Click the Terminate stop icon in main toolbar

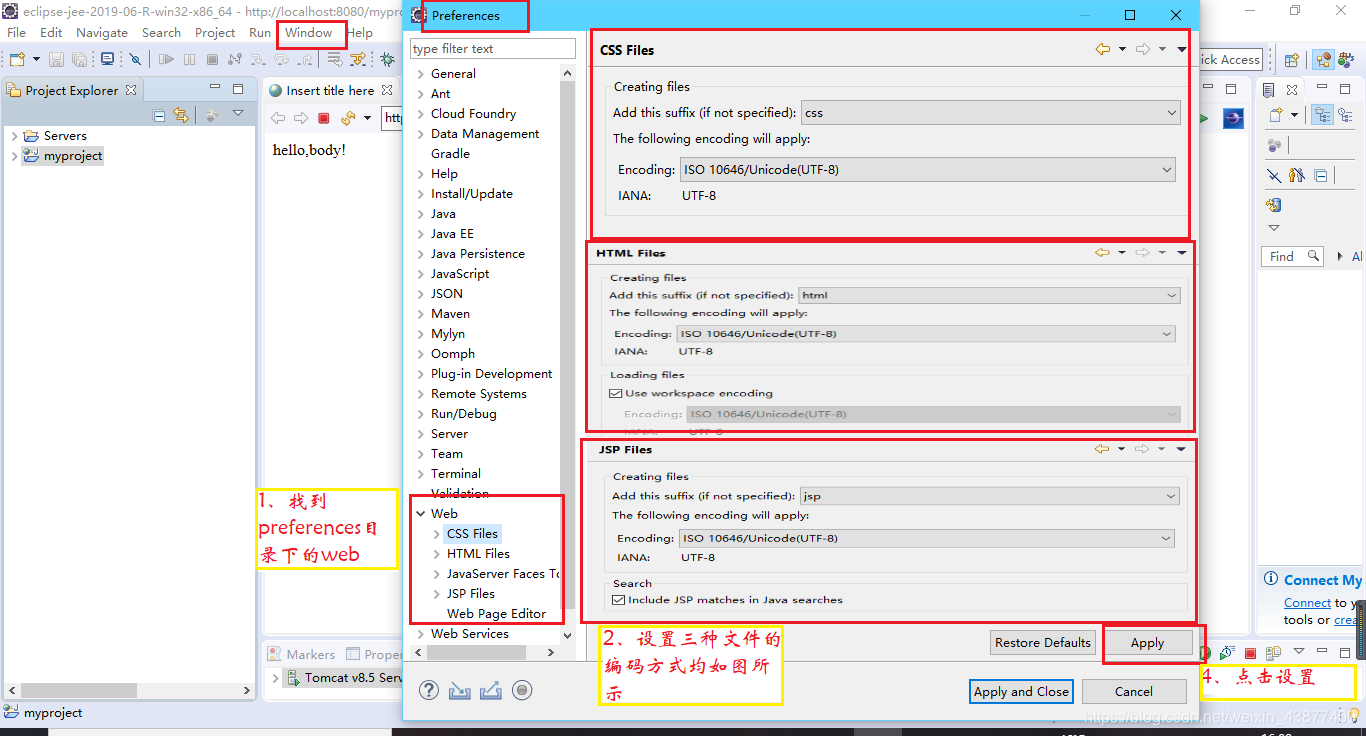(212, 60)
